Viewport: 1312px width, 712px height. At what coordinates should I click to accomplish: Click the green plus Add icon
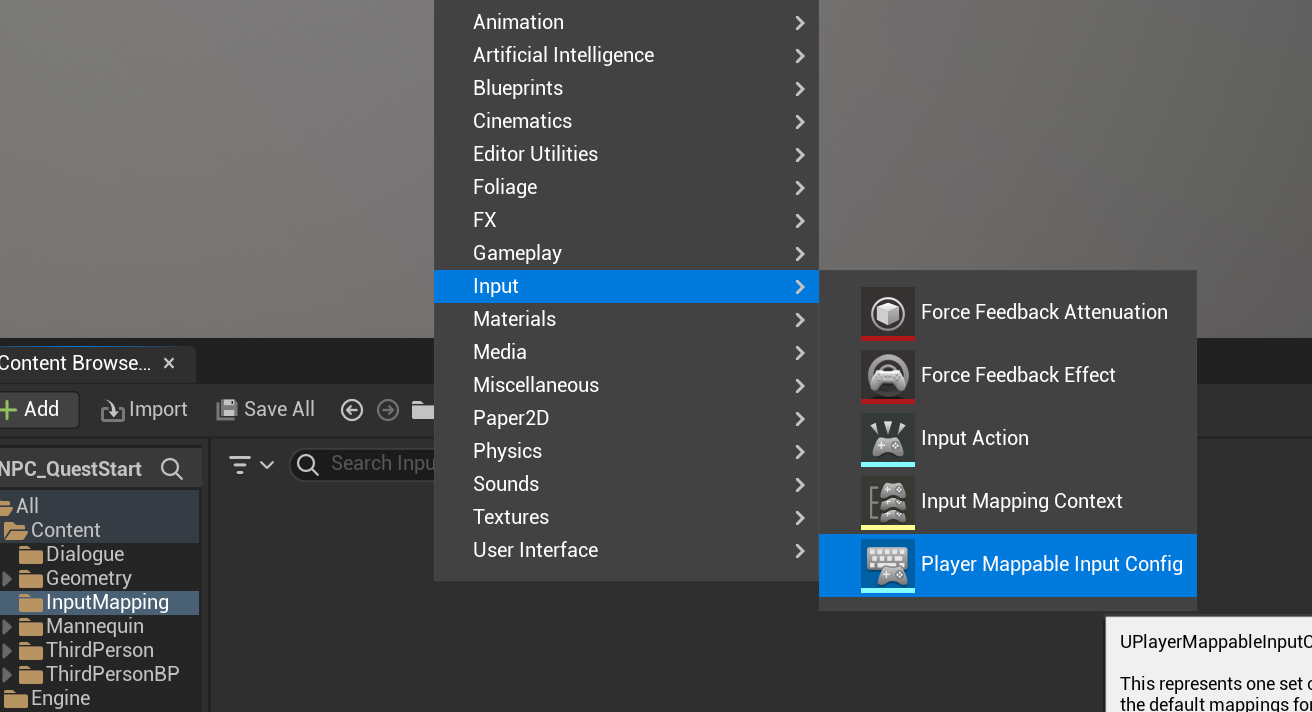(8, 409)
